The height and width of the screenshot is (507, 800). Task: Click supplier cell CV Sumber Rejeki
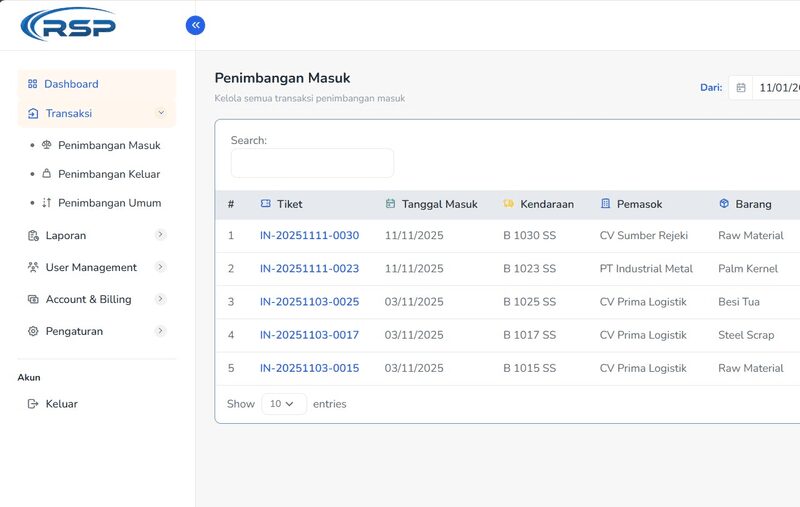(x=643, y=236)
